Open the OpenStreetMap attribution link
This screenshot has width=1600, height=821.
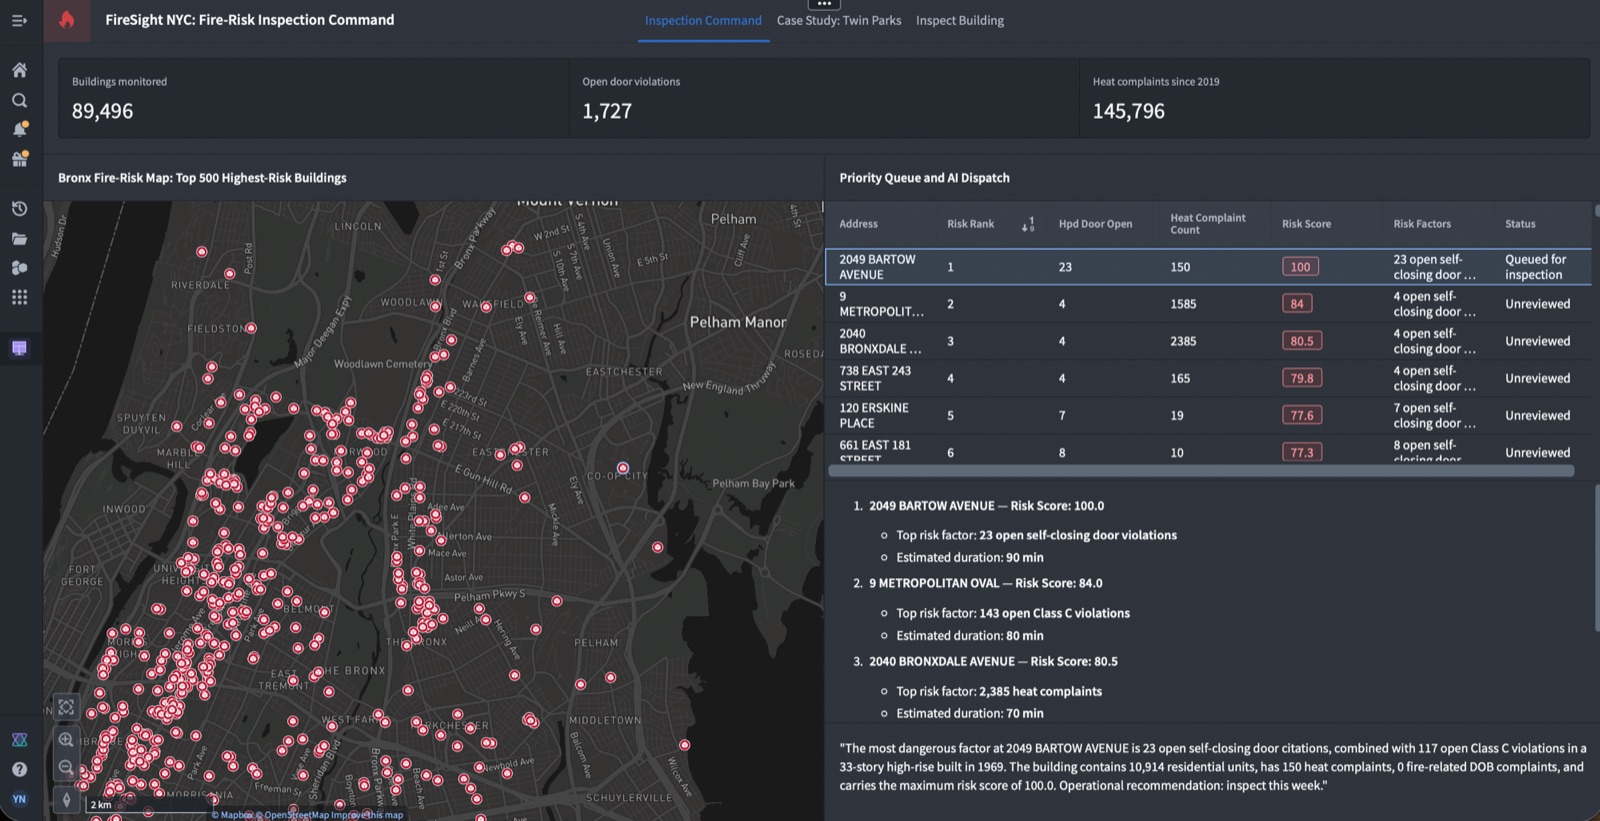pyautogui.click(x=293, y=815)
